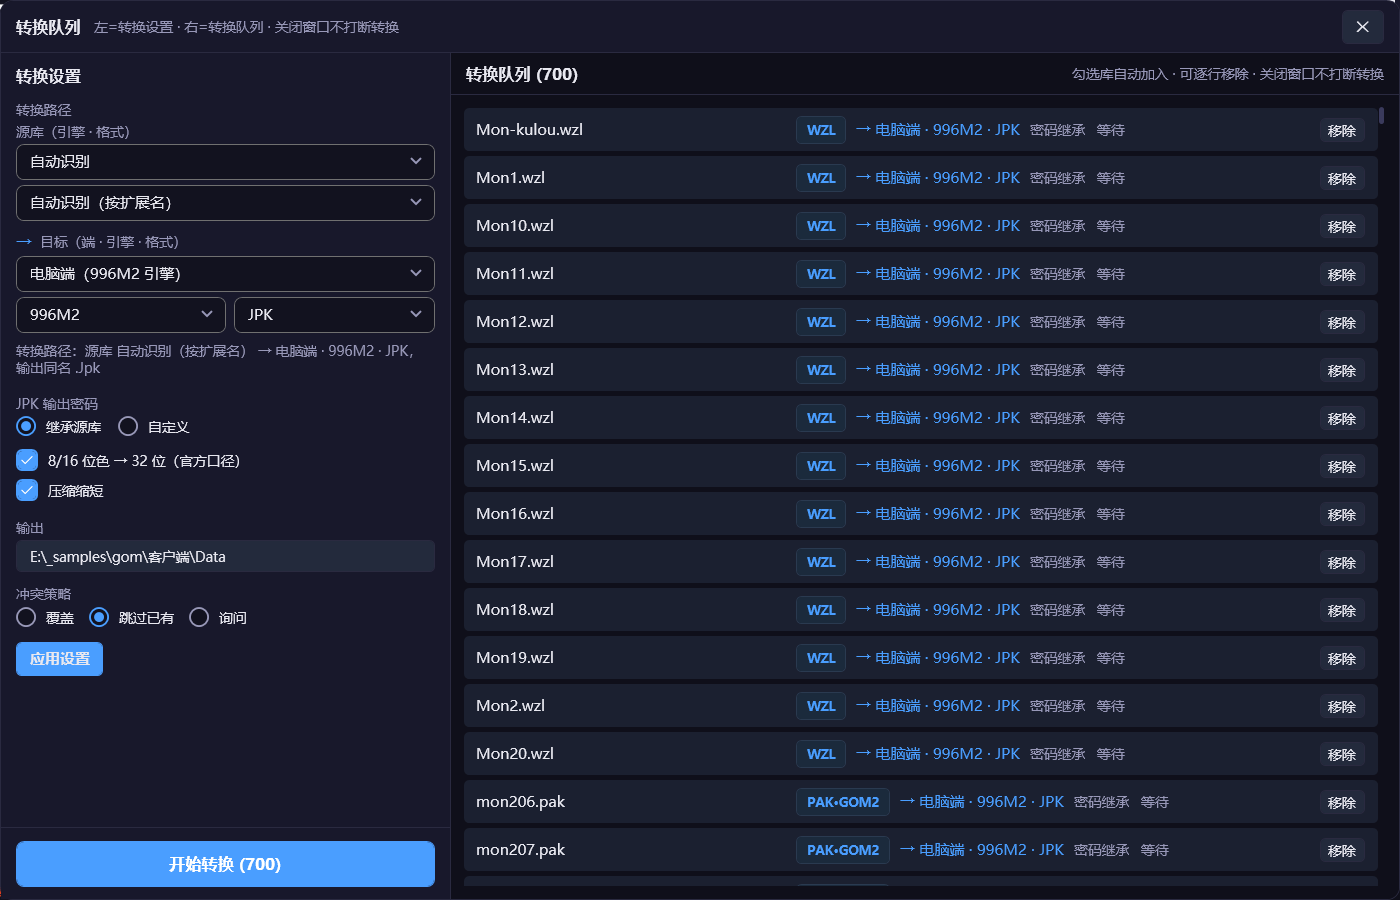Open source engine 自动识别 dropdown

(225, 162)
